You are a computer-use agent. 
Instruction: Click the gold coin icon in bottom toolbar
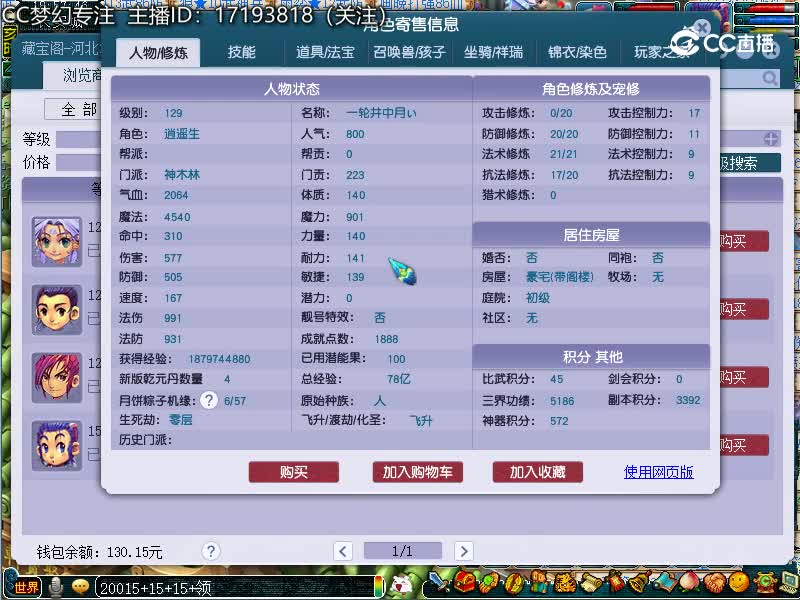[514, 583]
